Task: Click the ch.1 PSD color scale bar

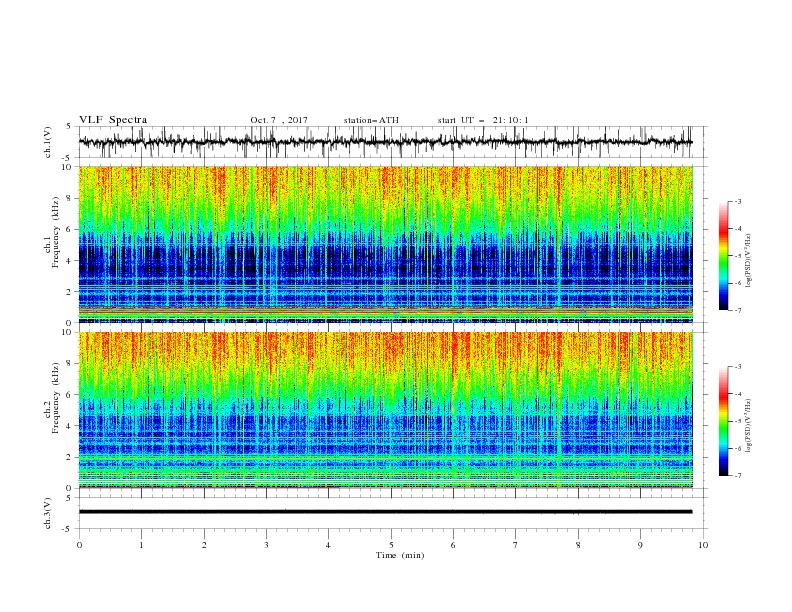Action: [x=723, y=256]
